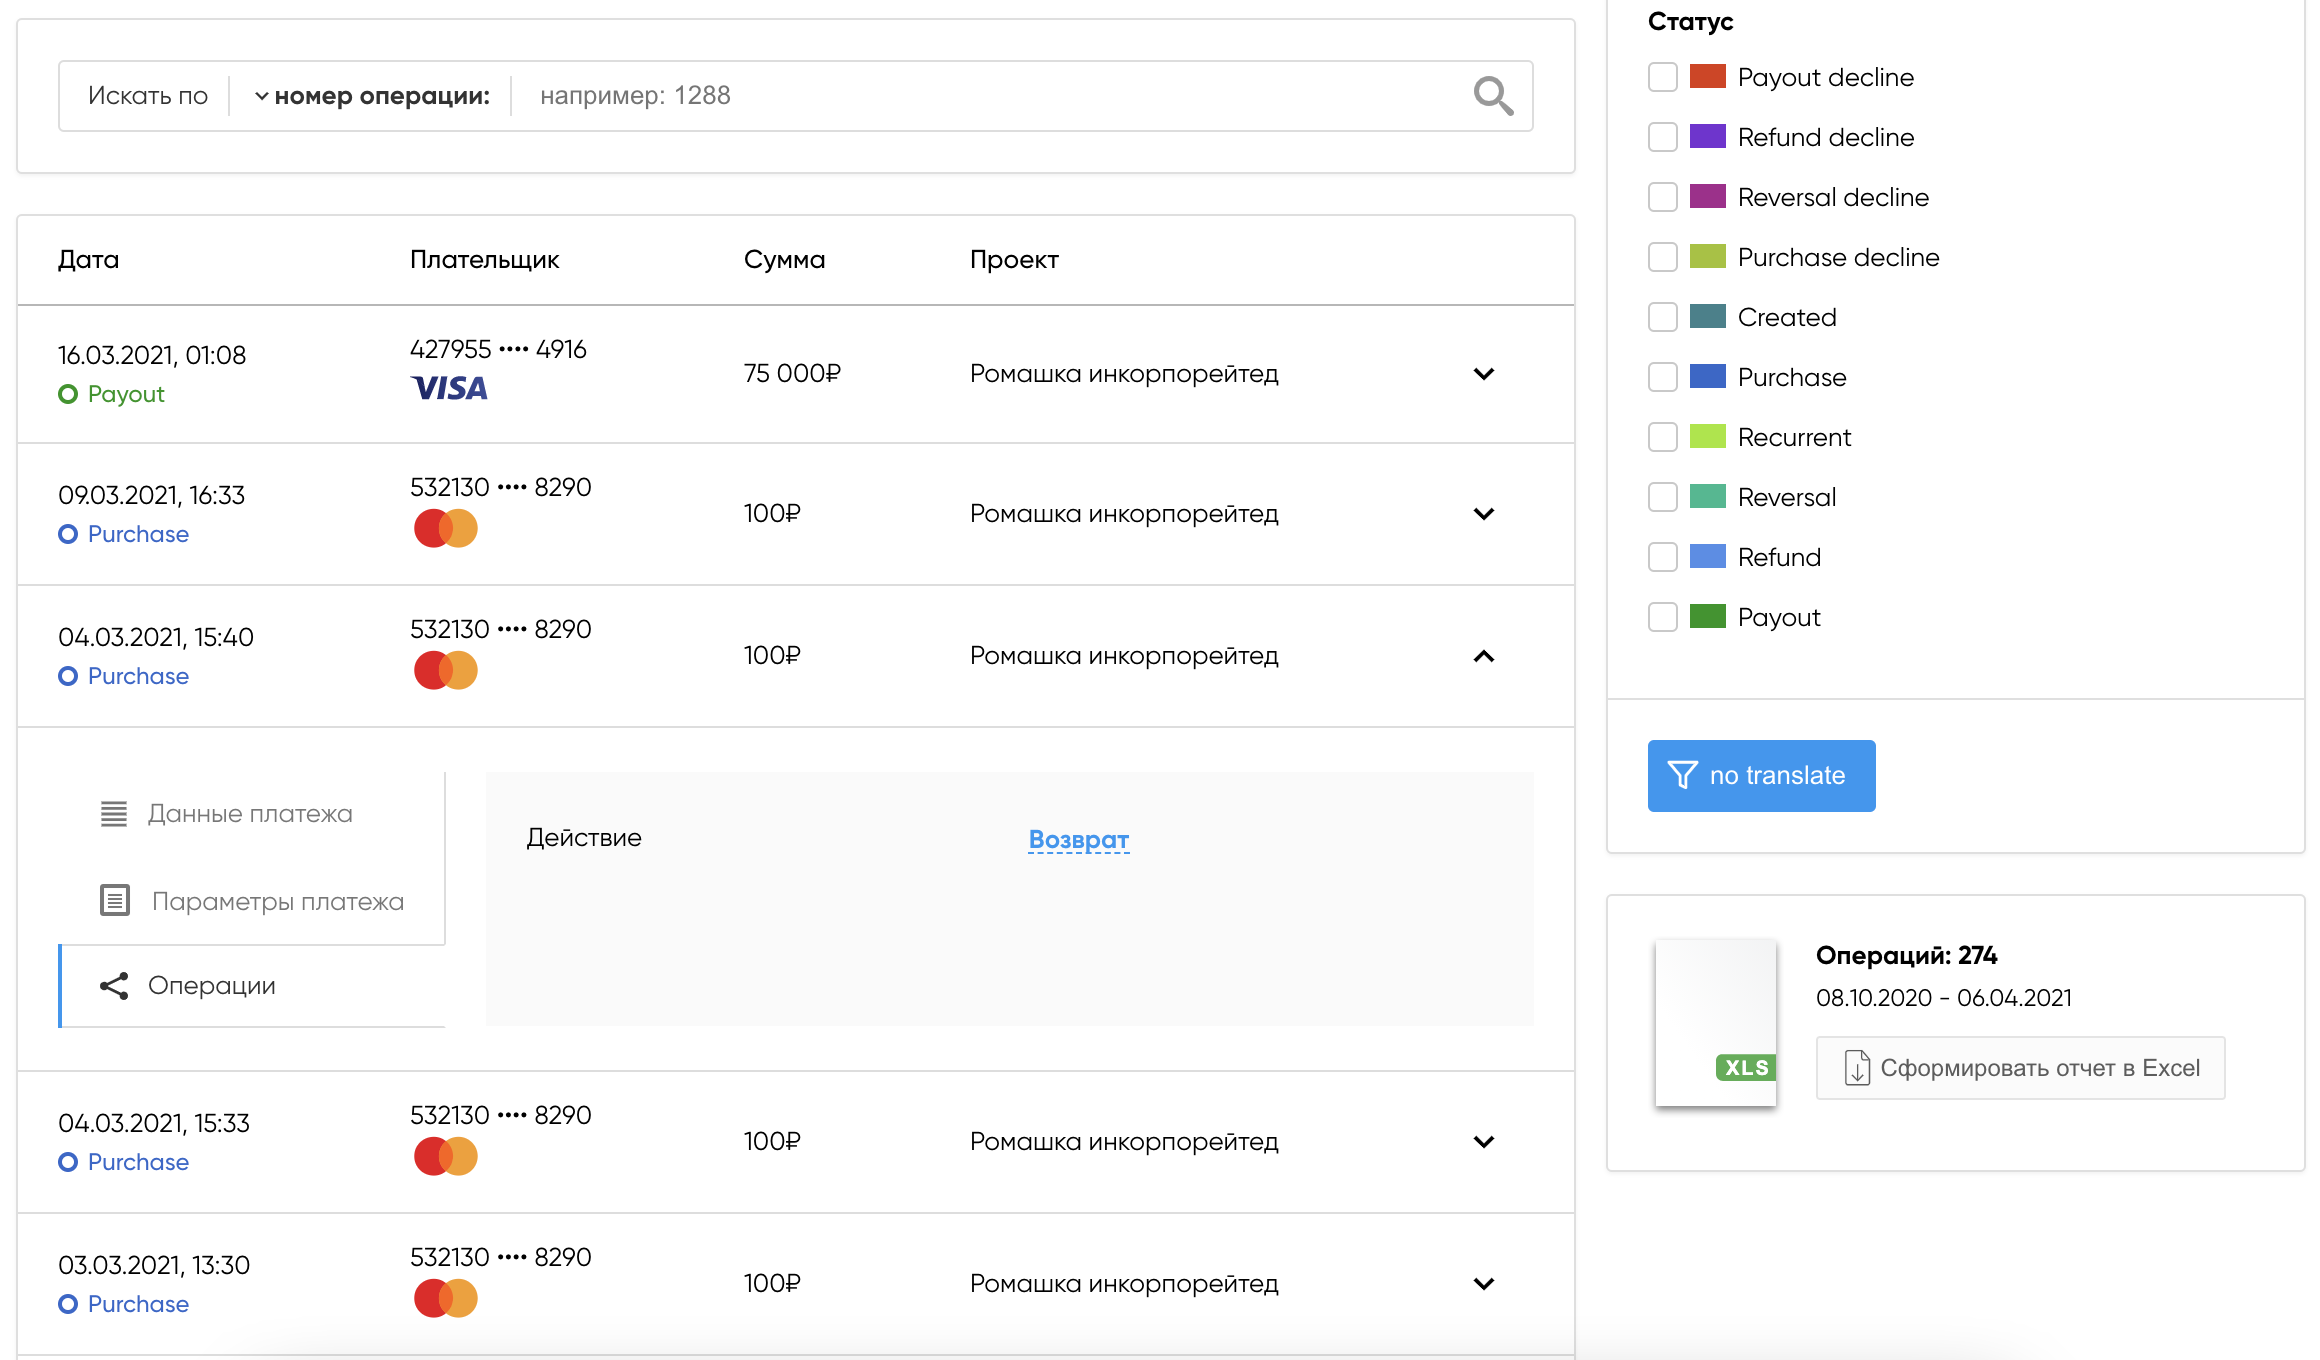
Task: Open the номер операции search dropdown
Action: [372, 96]
